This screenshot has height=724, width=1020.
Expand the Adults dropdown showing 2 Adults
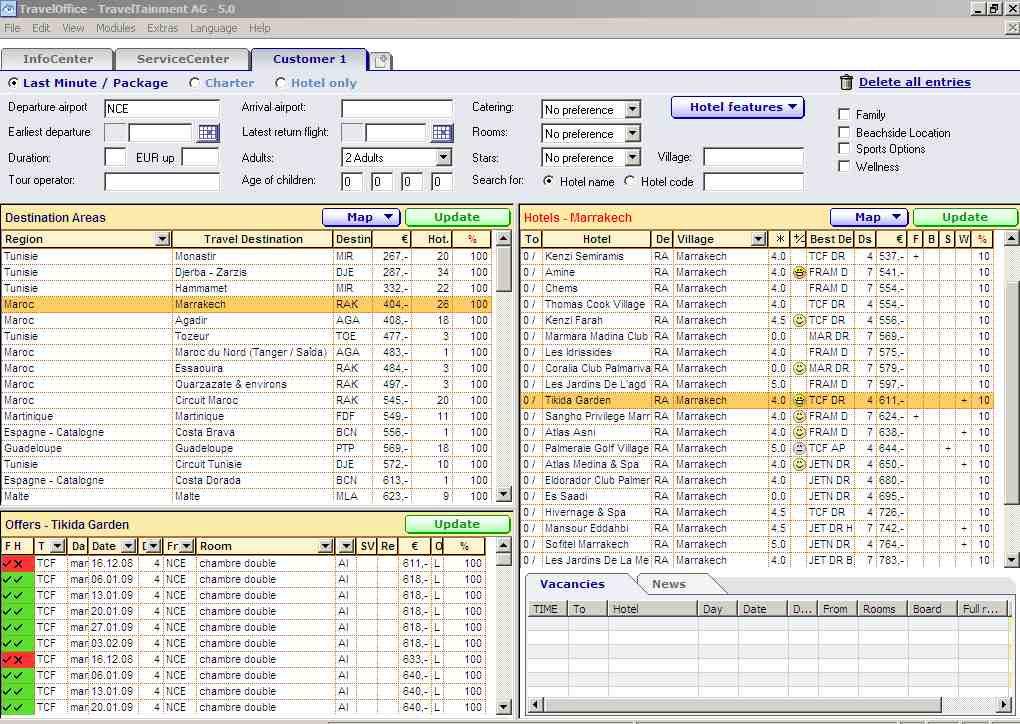444,157
